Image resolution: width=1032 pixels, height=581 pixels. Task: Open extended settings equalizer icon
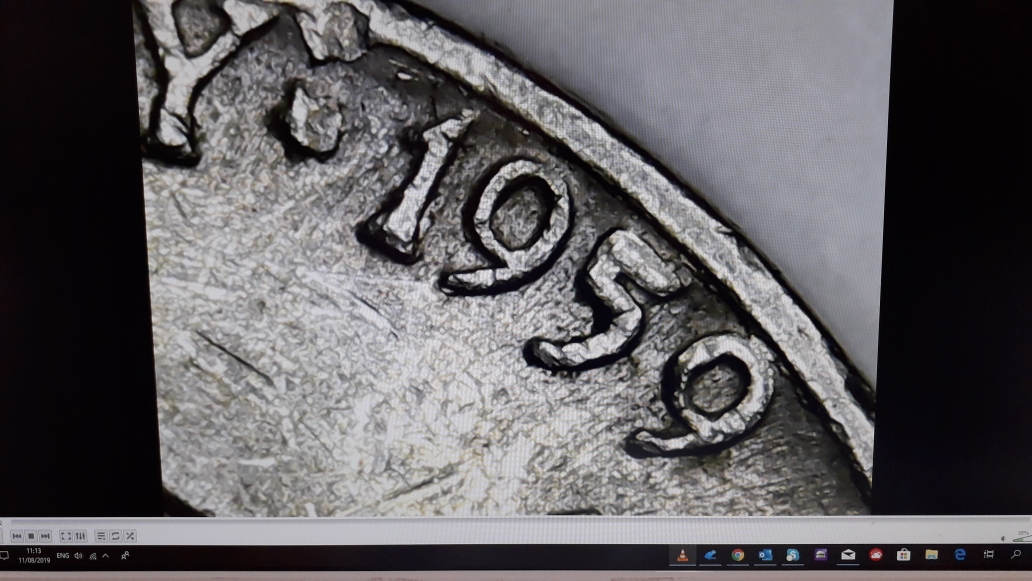(x=80, y=536)
